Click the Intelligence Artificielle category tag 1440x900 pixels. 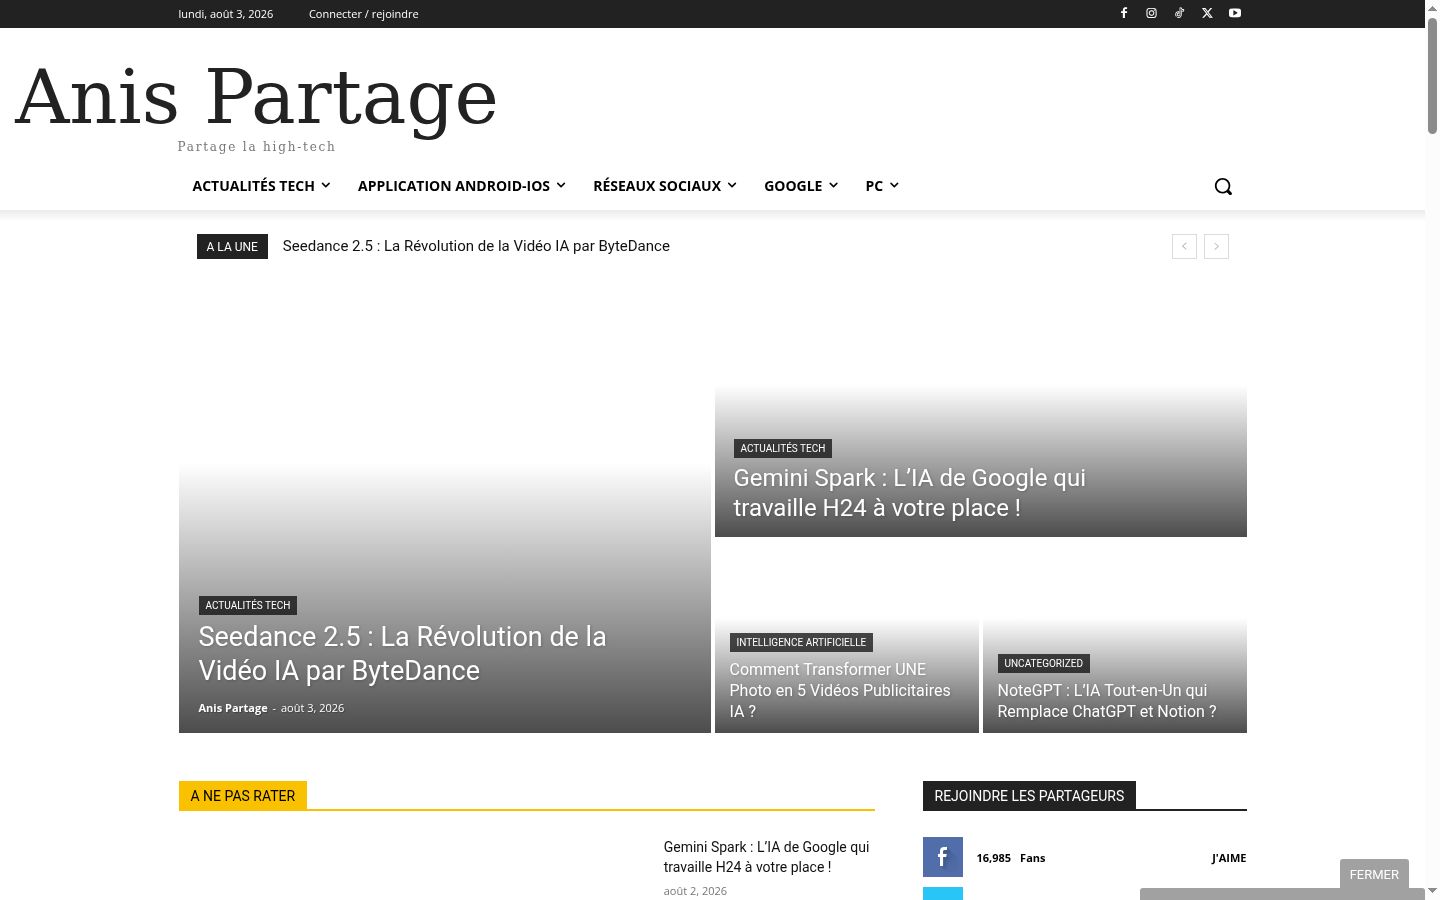click(801, 642)
